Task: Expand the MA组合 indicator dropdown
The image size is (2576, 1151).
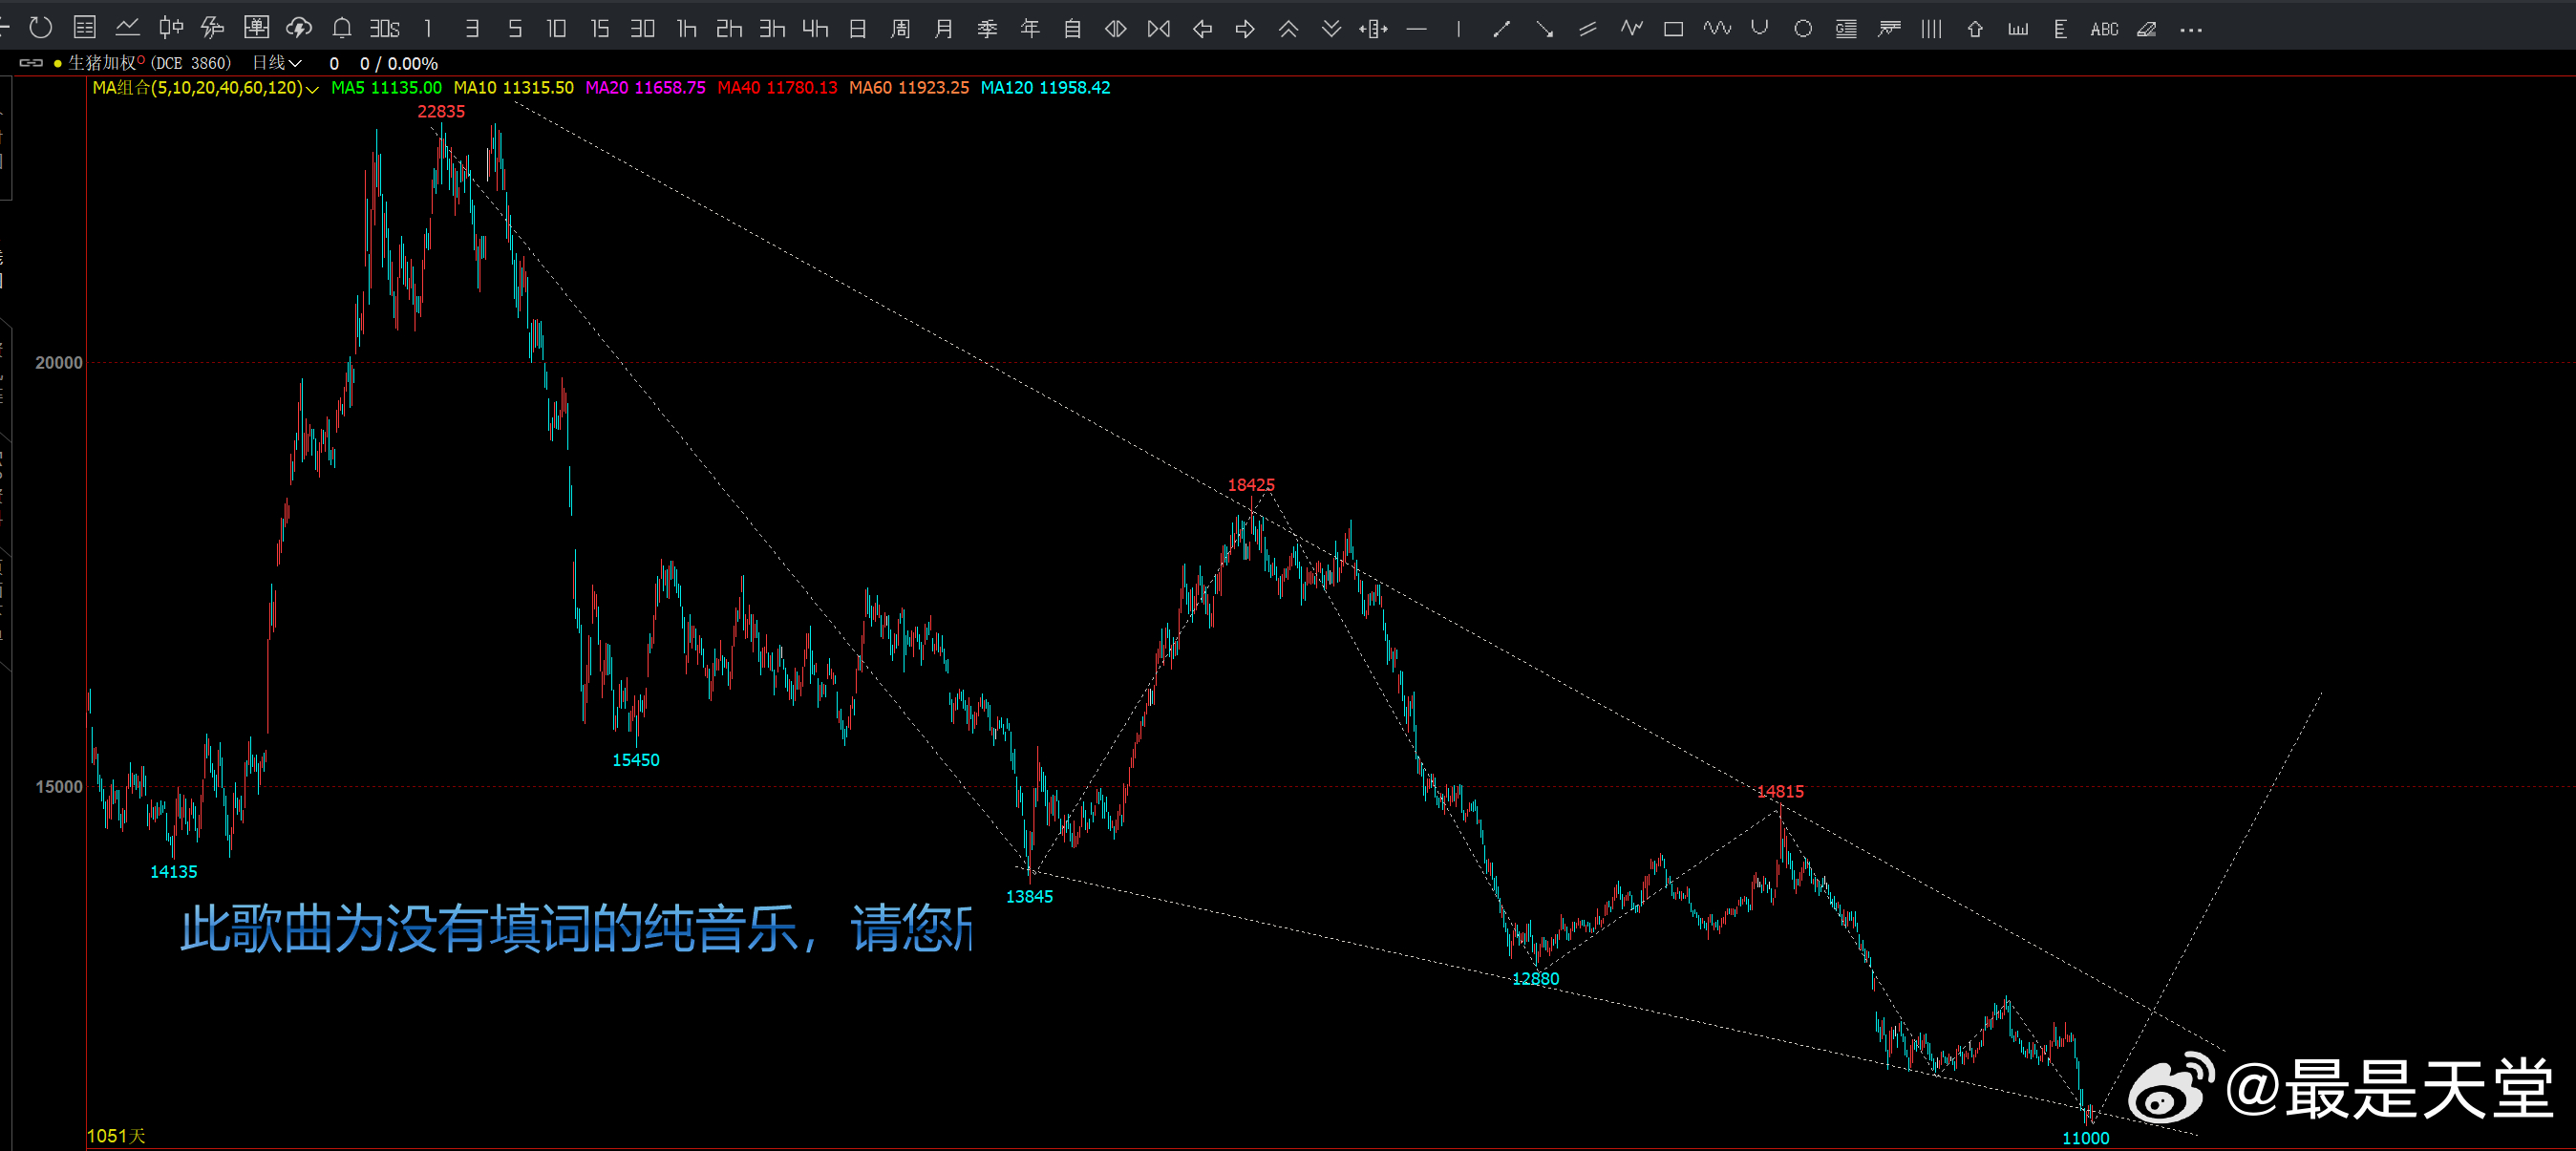Action: click(x=312, y=88)
